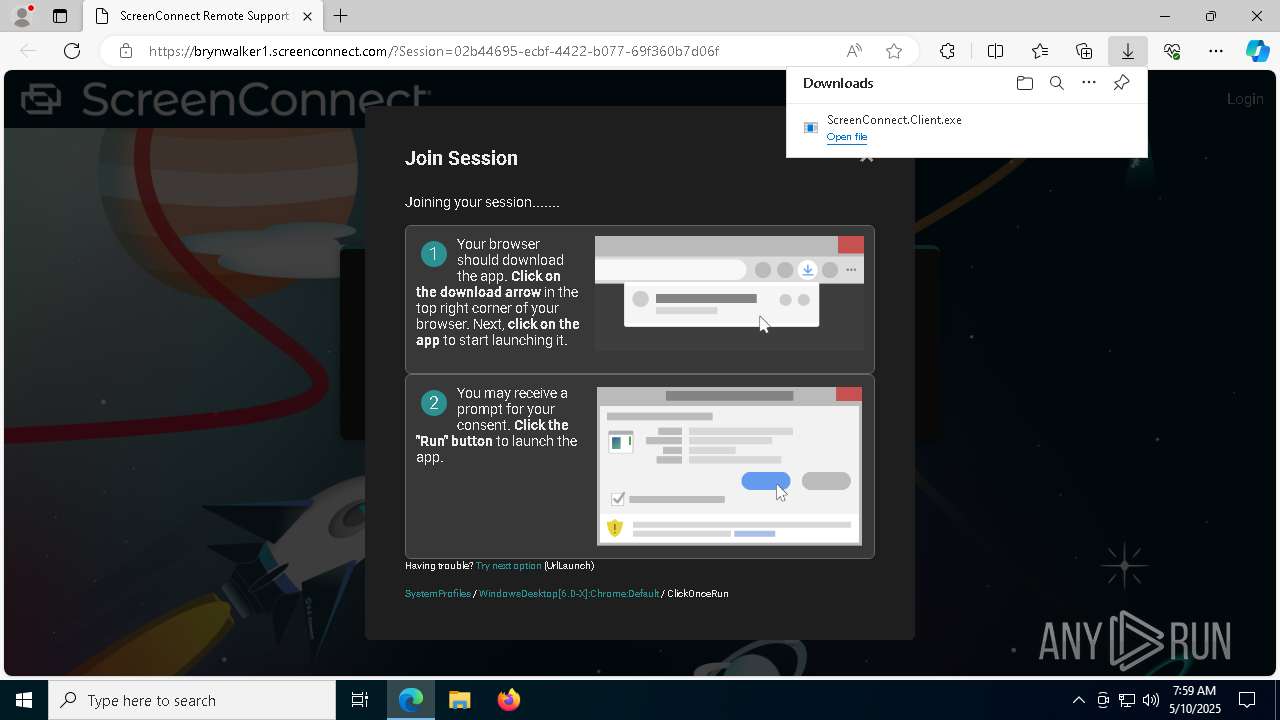Close the ScreenConnect Remote Support tab
The height and width of the screenshot is (720, 1280).
(x=308, y=16)
